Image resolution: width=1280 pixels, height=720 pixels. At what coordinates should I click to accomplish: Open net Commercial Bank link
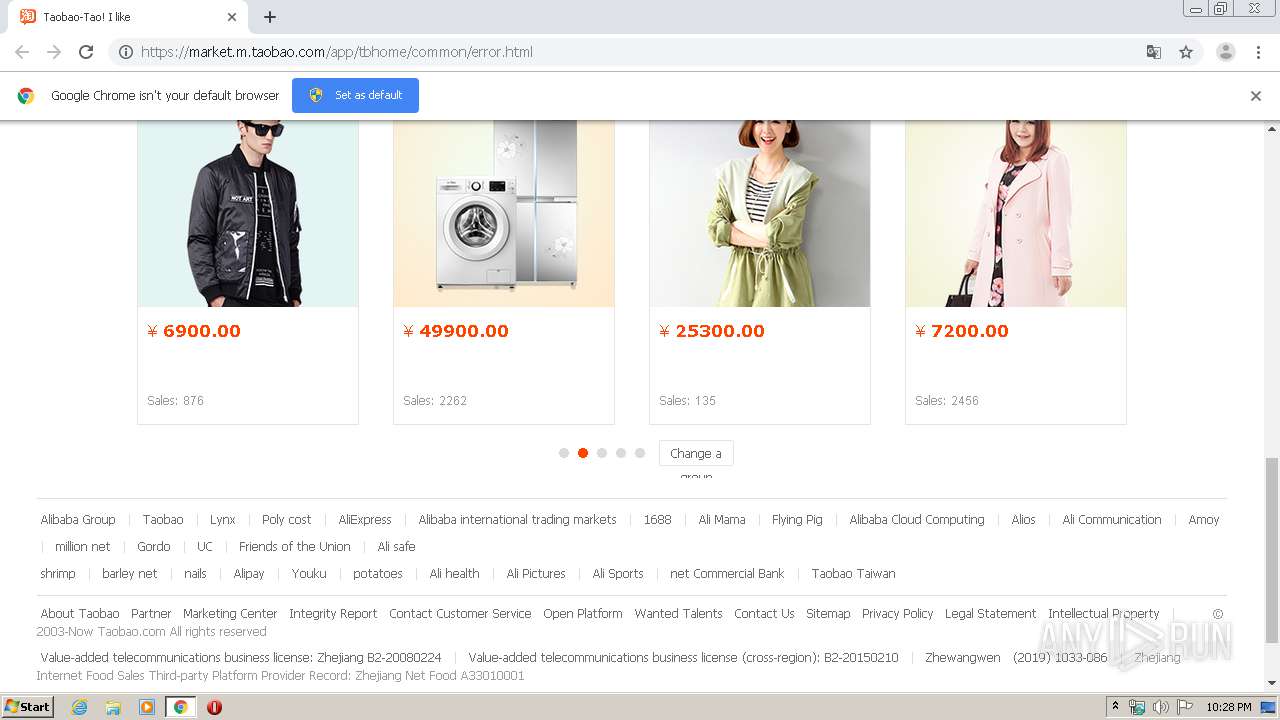[x=727, y=574]
